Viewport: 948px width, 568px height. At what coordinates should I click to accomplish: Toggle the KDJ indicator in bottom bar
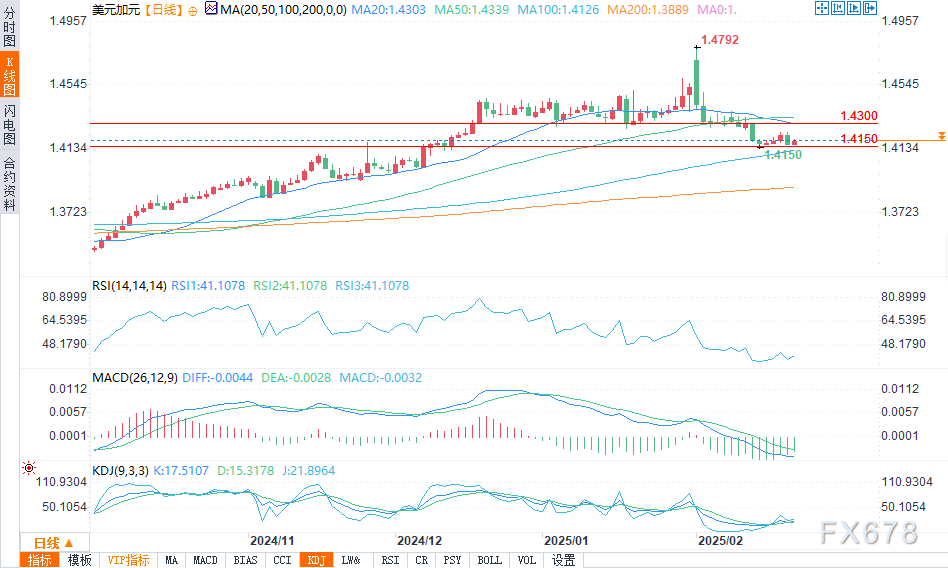[x=316, y=560]
